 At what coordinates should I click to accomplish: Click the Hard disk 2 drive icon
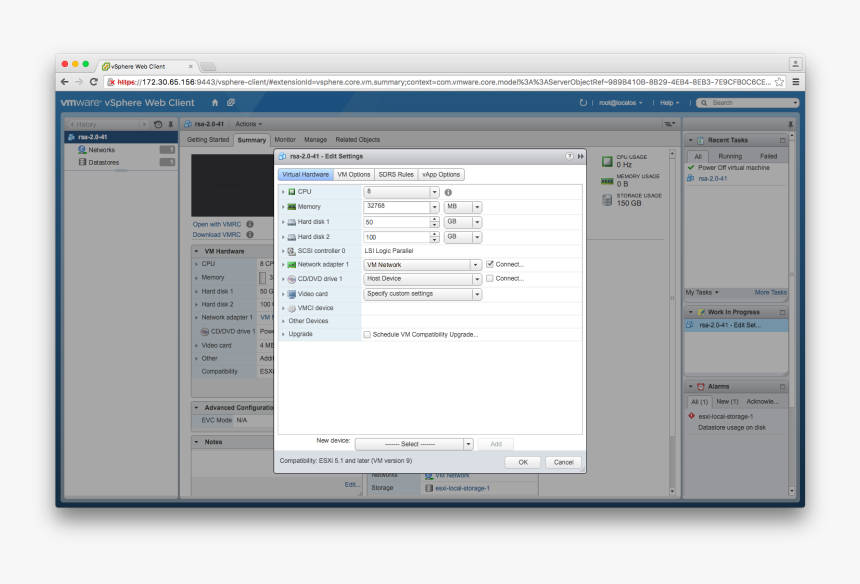292,237
